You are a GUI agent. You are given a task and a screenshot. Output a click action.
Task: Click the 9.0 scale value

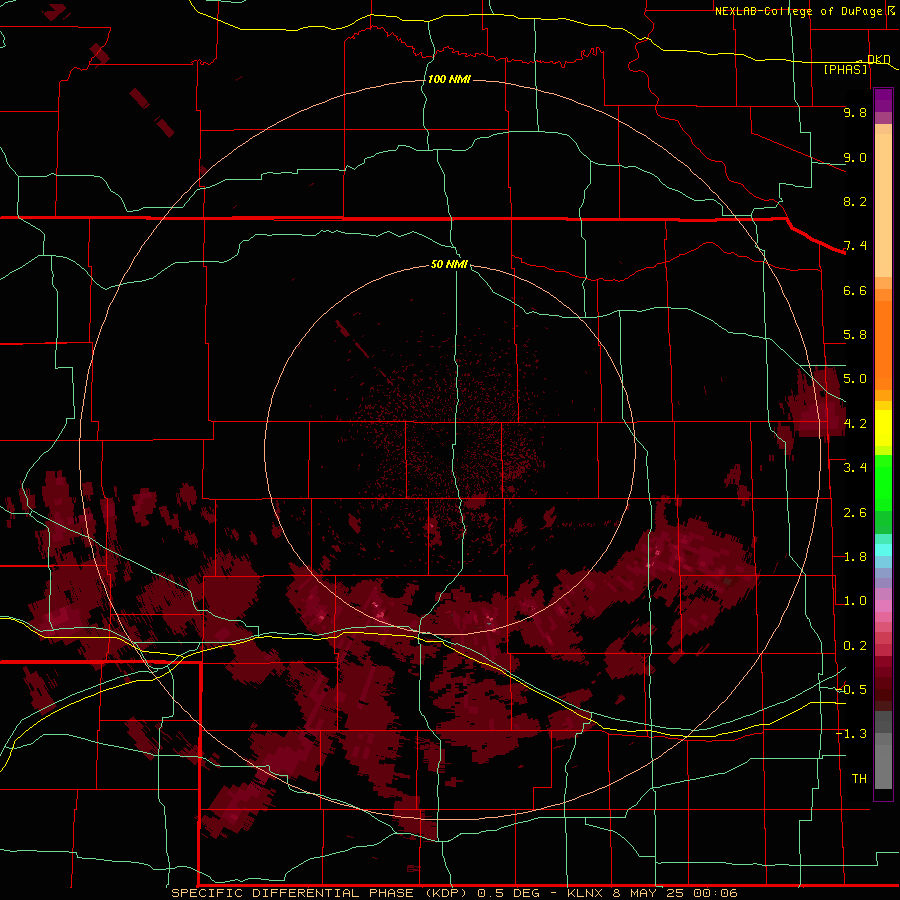[x=855, y=157]
